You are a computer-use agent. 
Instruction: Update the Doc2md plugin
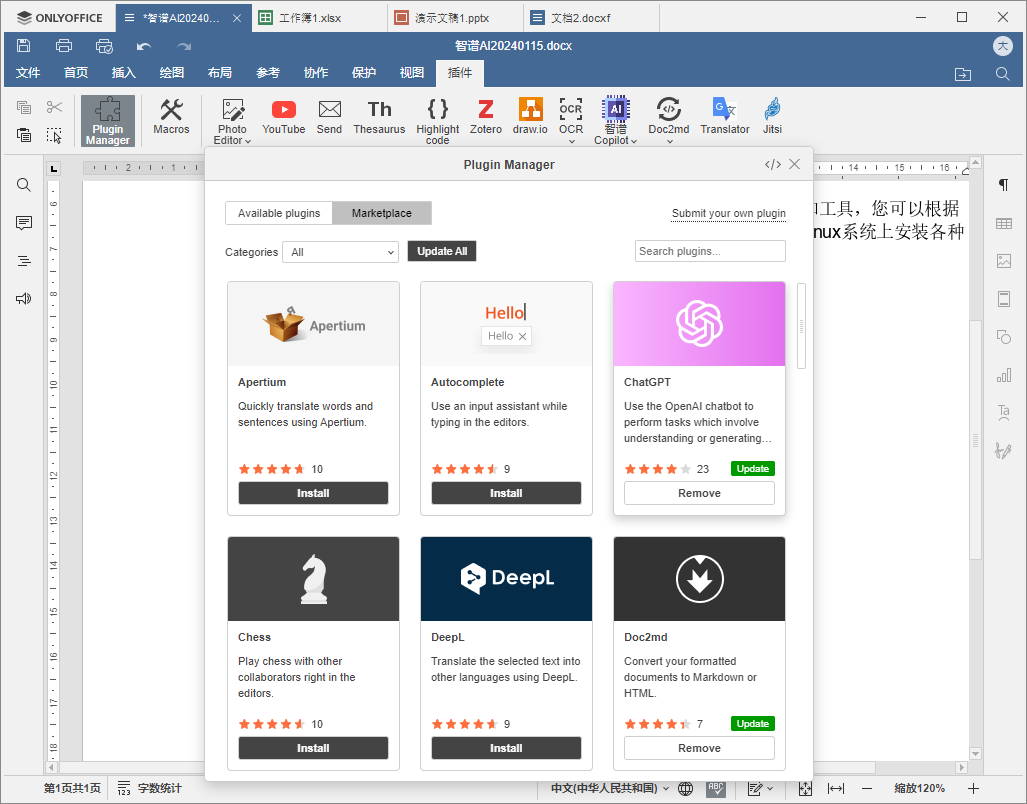753,723
